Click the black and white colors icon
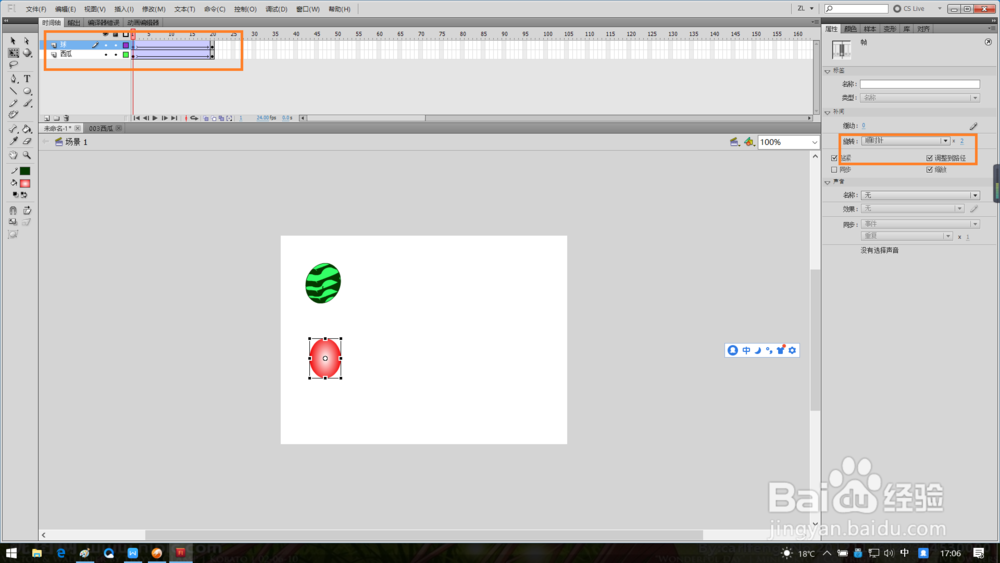The image size is (1000, 563). [x=15, y=195]
